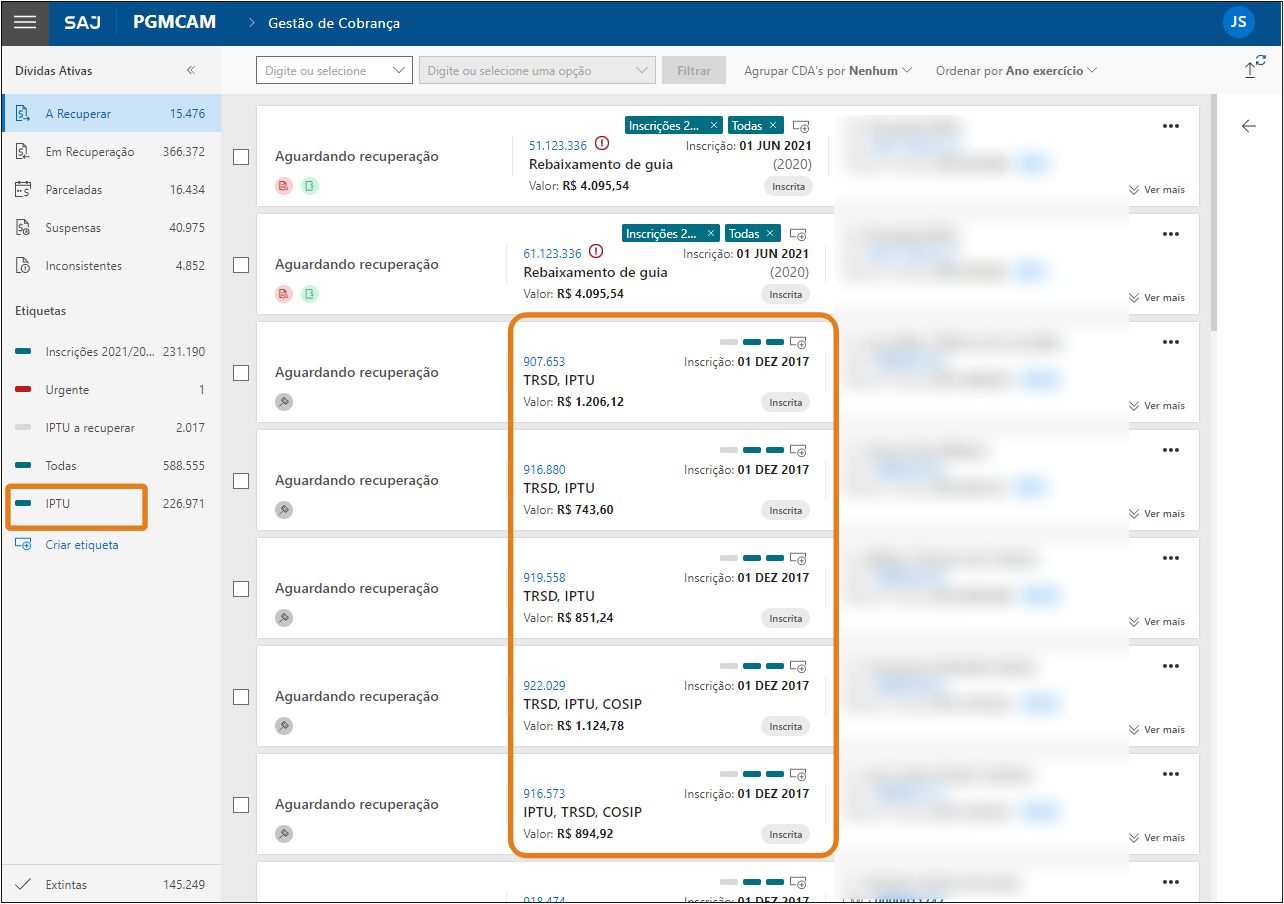Expand Ver mais for debt 916.880

point(1157,513)
